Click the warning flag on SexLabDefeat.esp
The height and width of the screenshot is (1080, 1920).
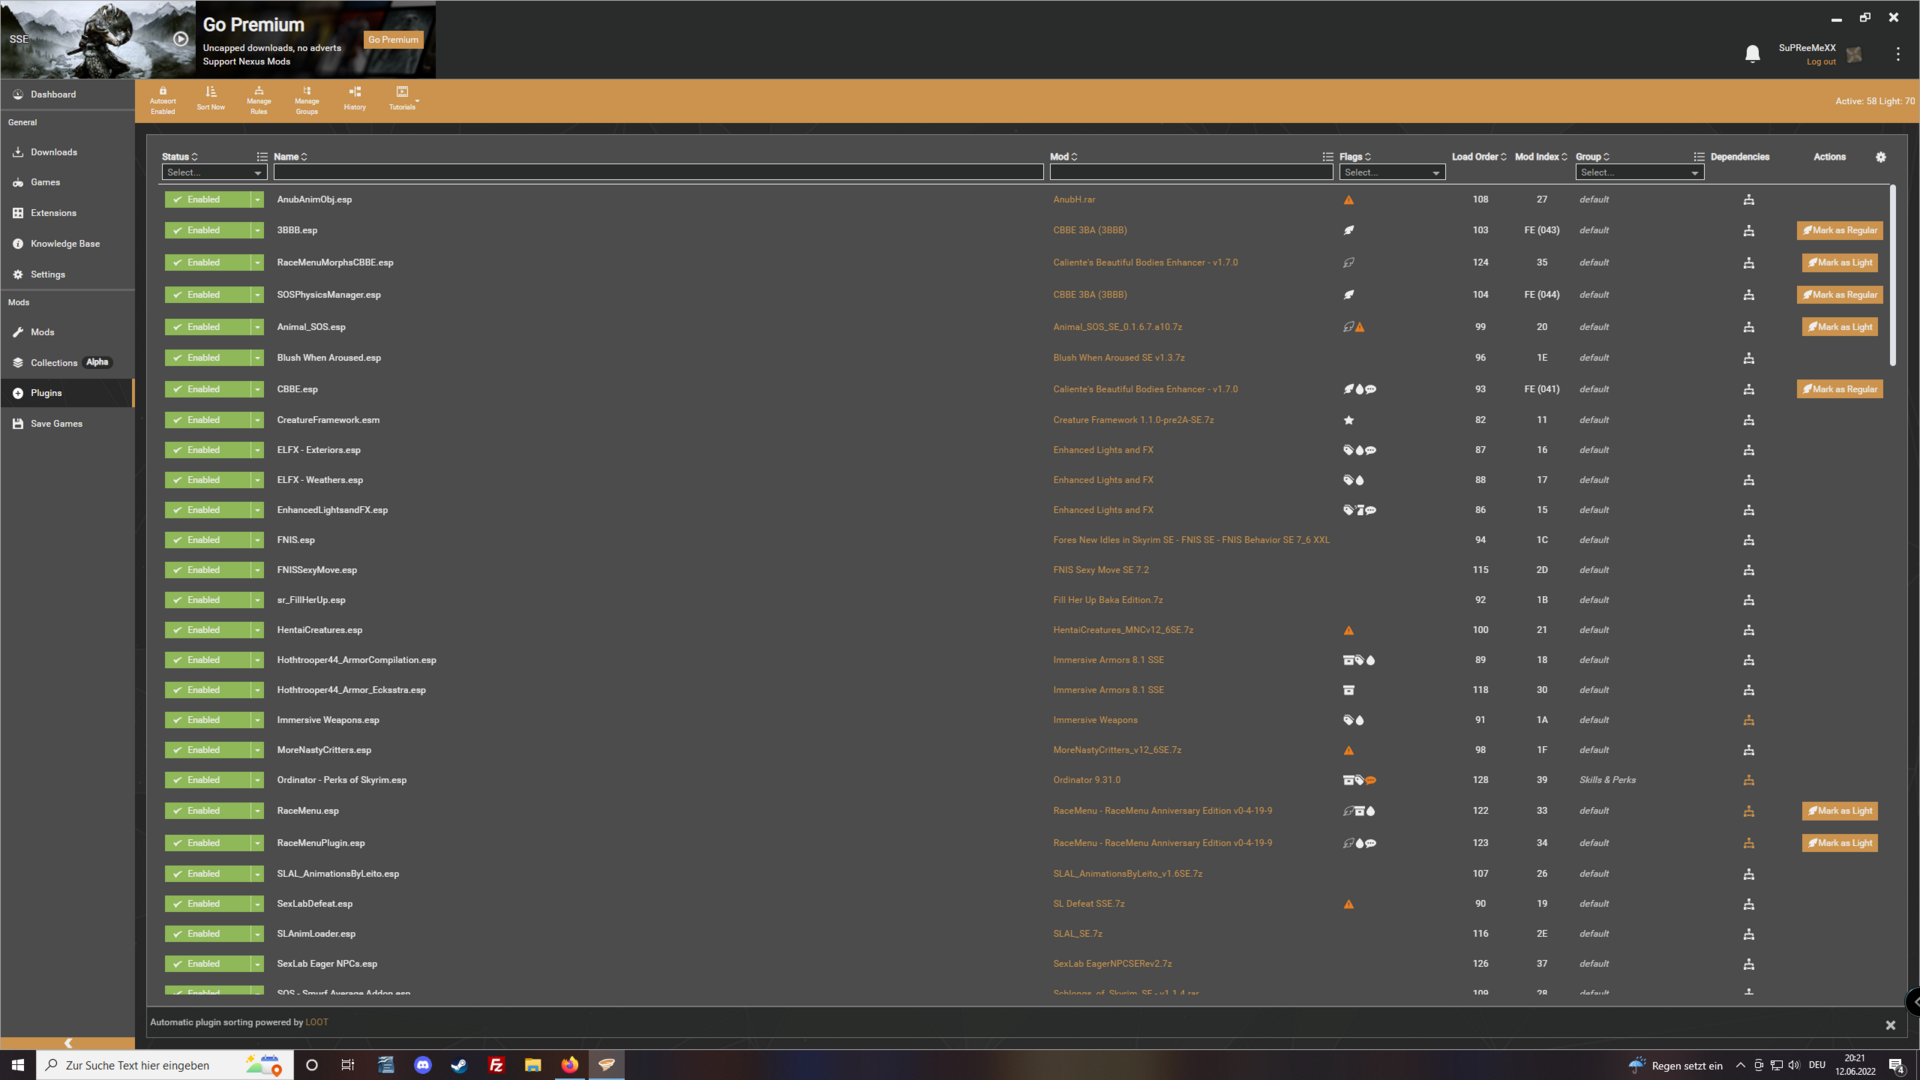[1348, 904]
